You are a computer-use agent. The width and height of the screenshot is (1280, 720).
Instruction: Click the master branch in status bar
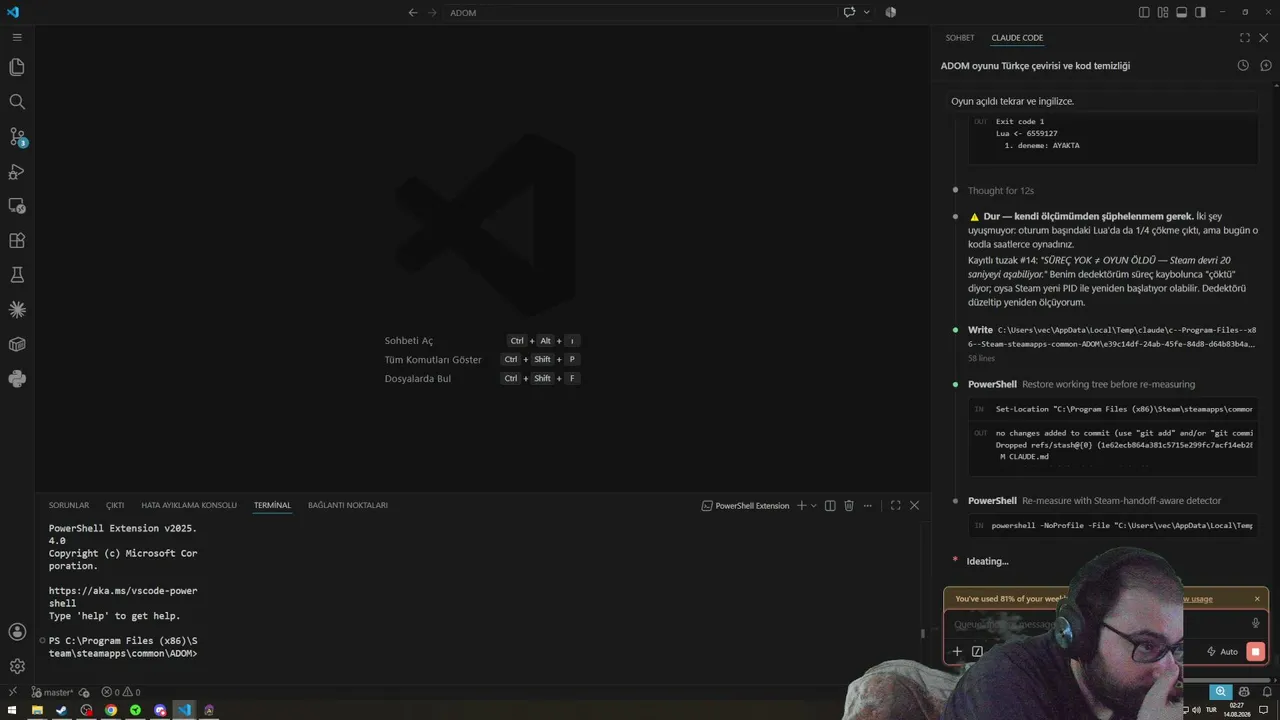click(x=52, y=692)
